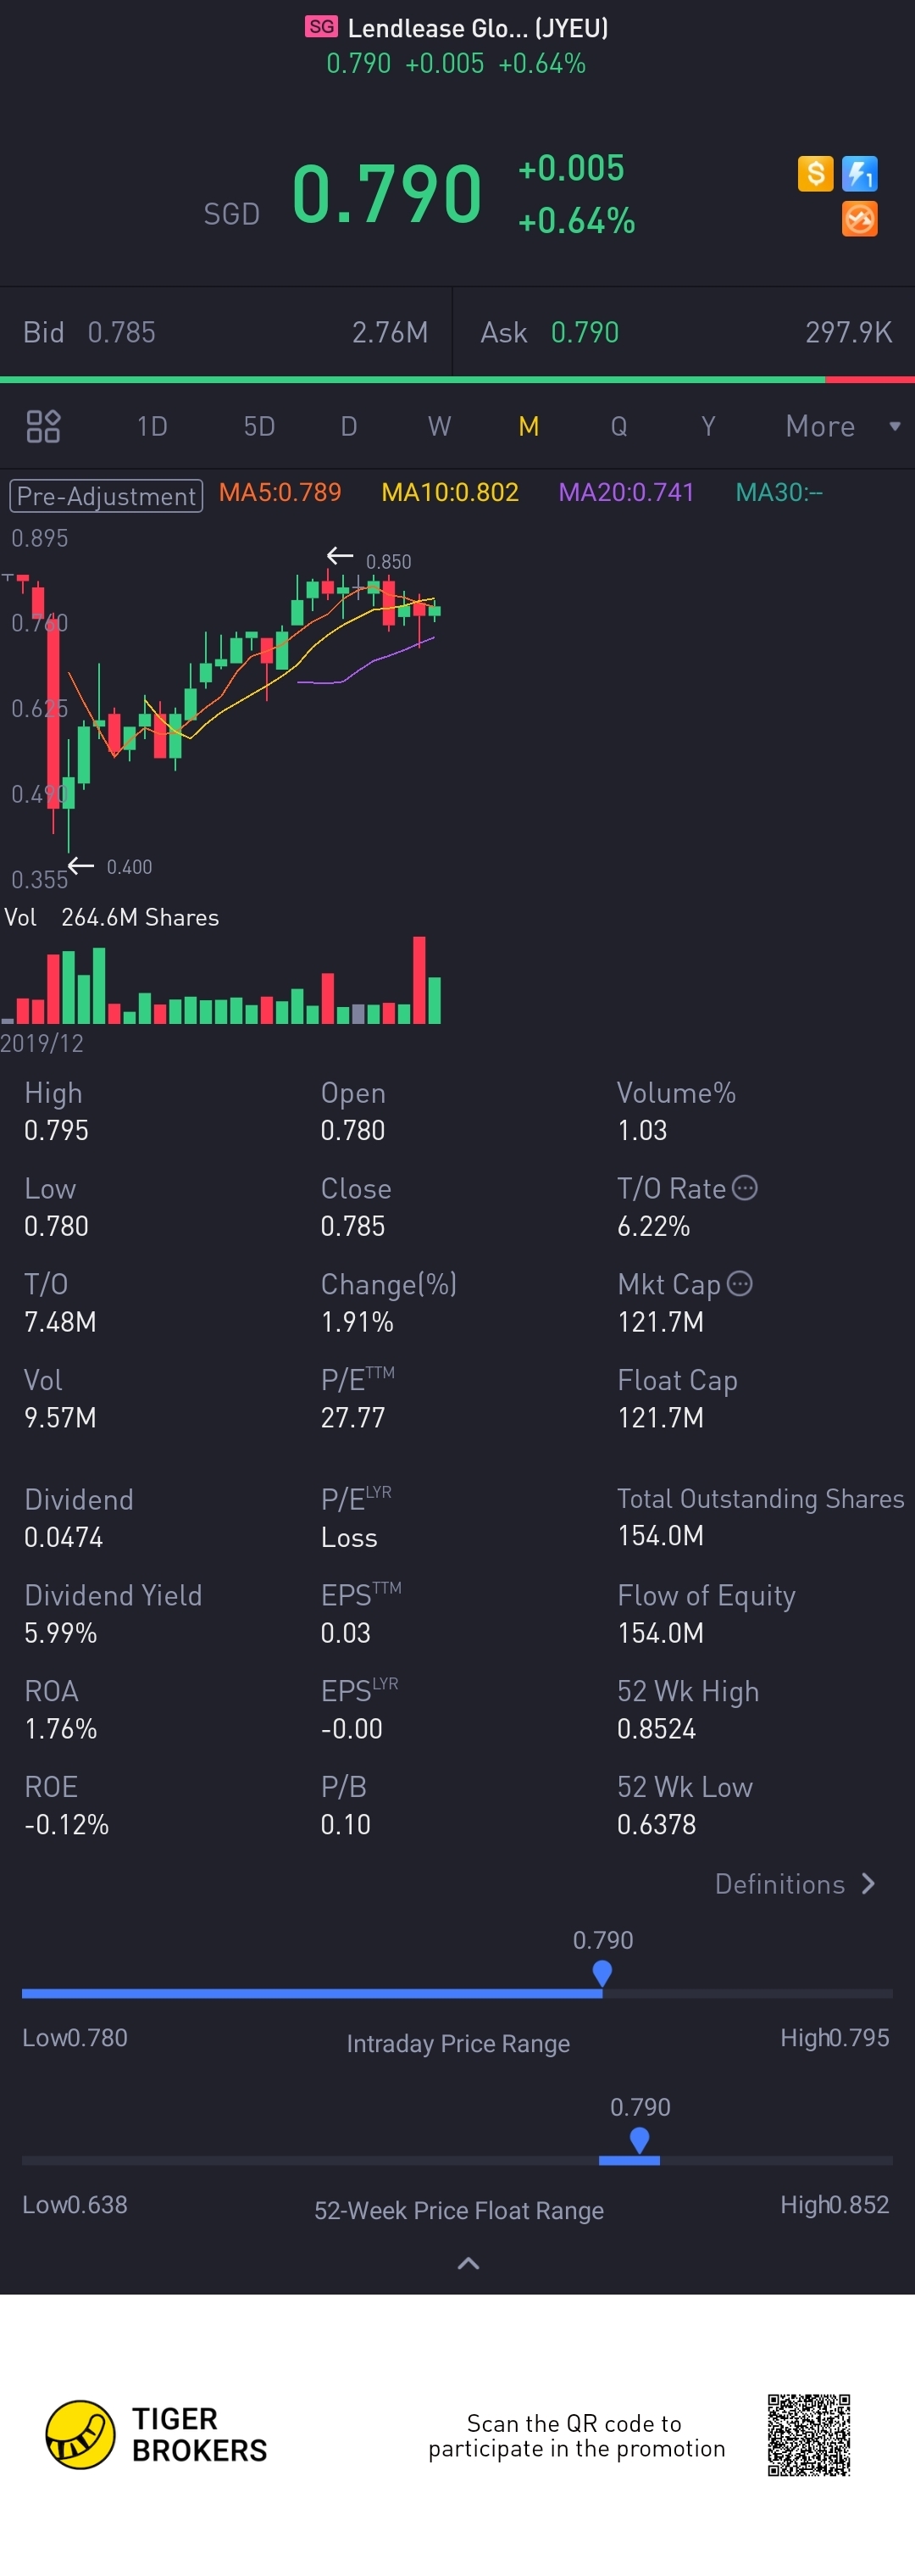The height and width of the screenshot is (2576, 915).
Task: Tap the Total Outstanding Shares 154.0M value
Action: coord(660,1535)
